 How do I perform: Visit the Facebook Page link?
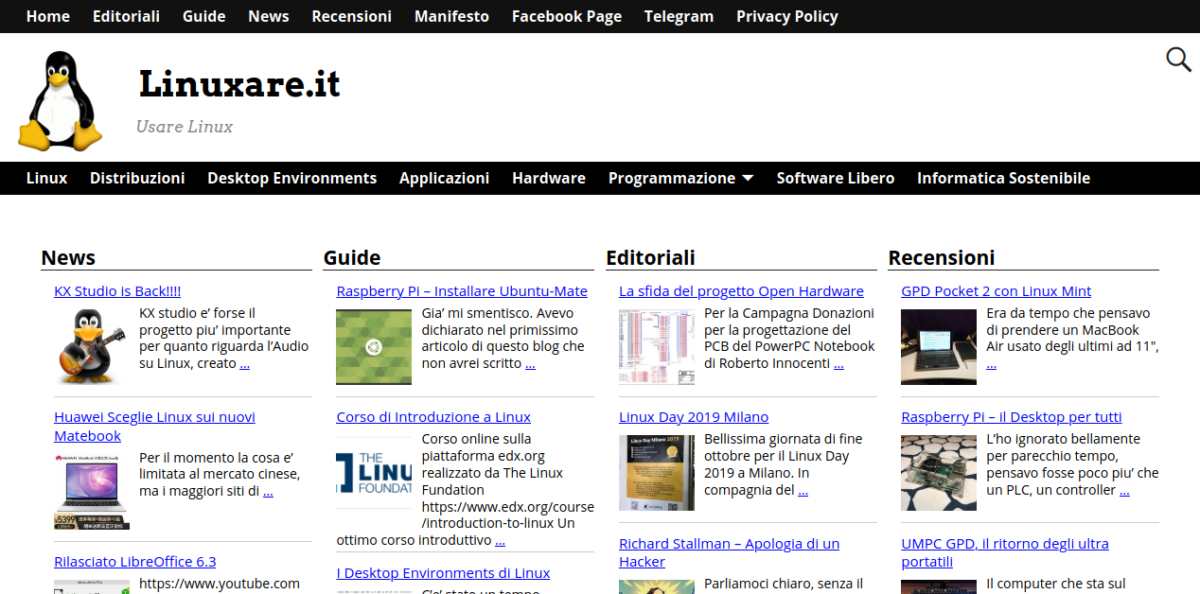(567, 16)
